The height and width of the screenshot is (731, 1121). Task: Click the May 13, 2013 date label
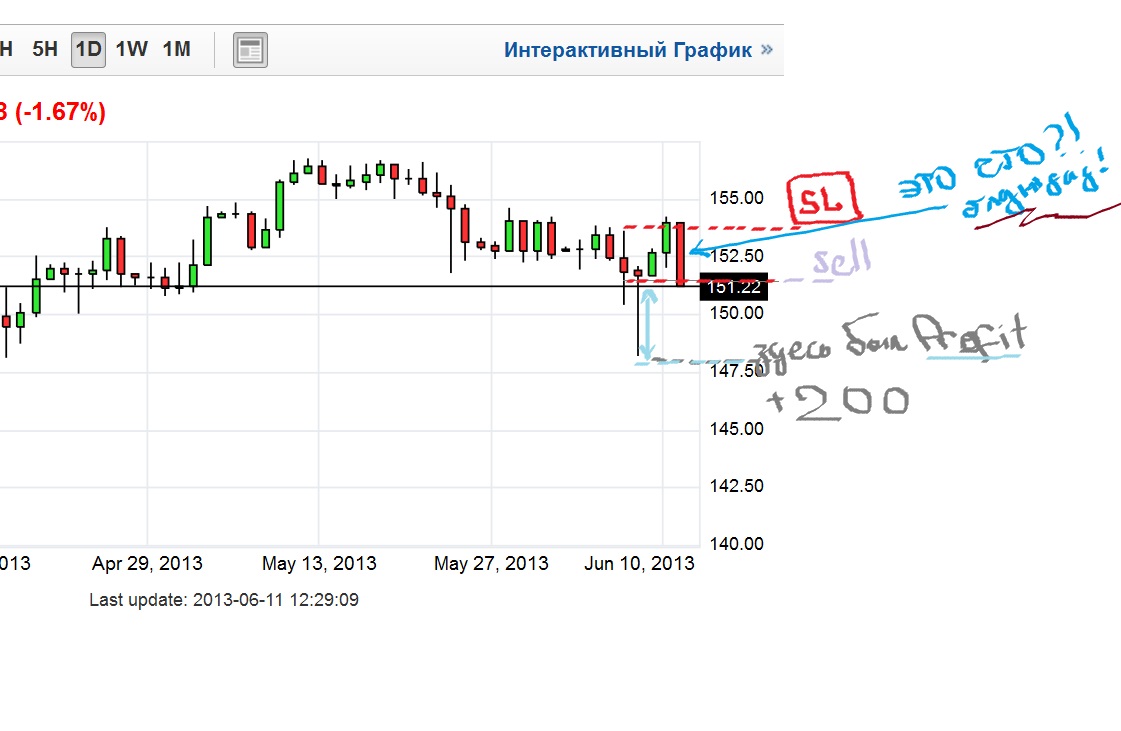(319, 564)
